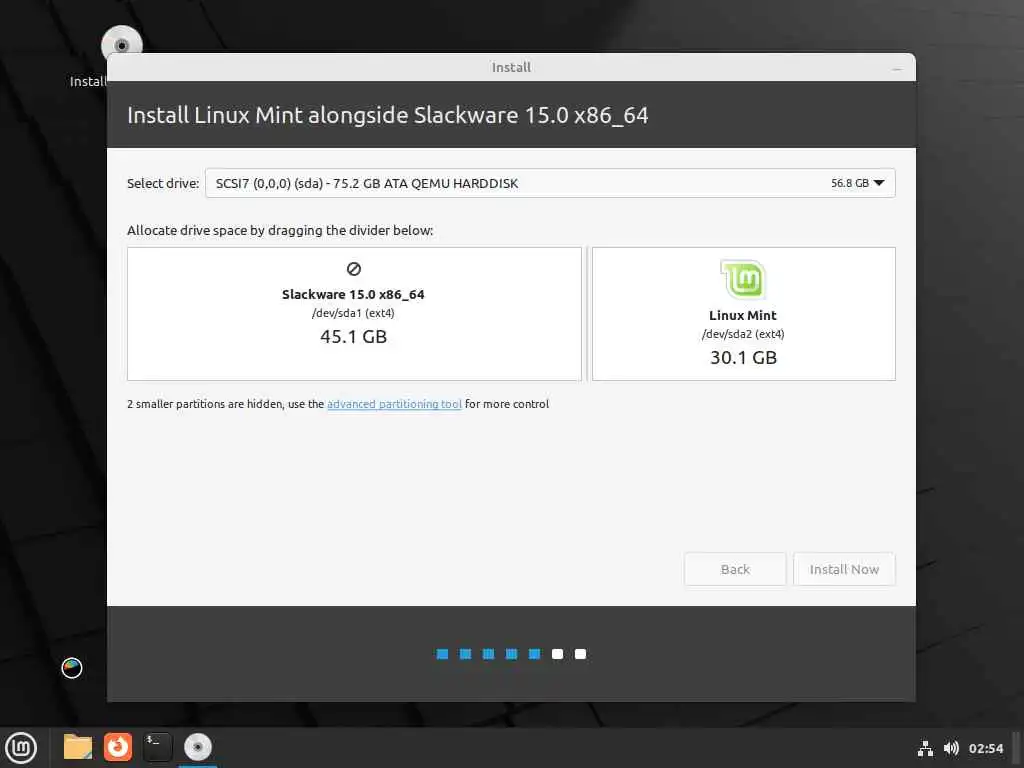Viewport: 1024px width, 768px height.
Task: Open the network tray icon
Action: (x=925, y=748)
